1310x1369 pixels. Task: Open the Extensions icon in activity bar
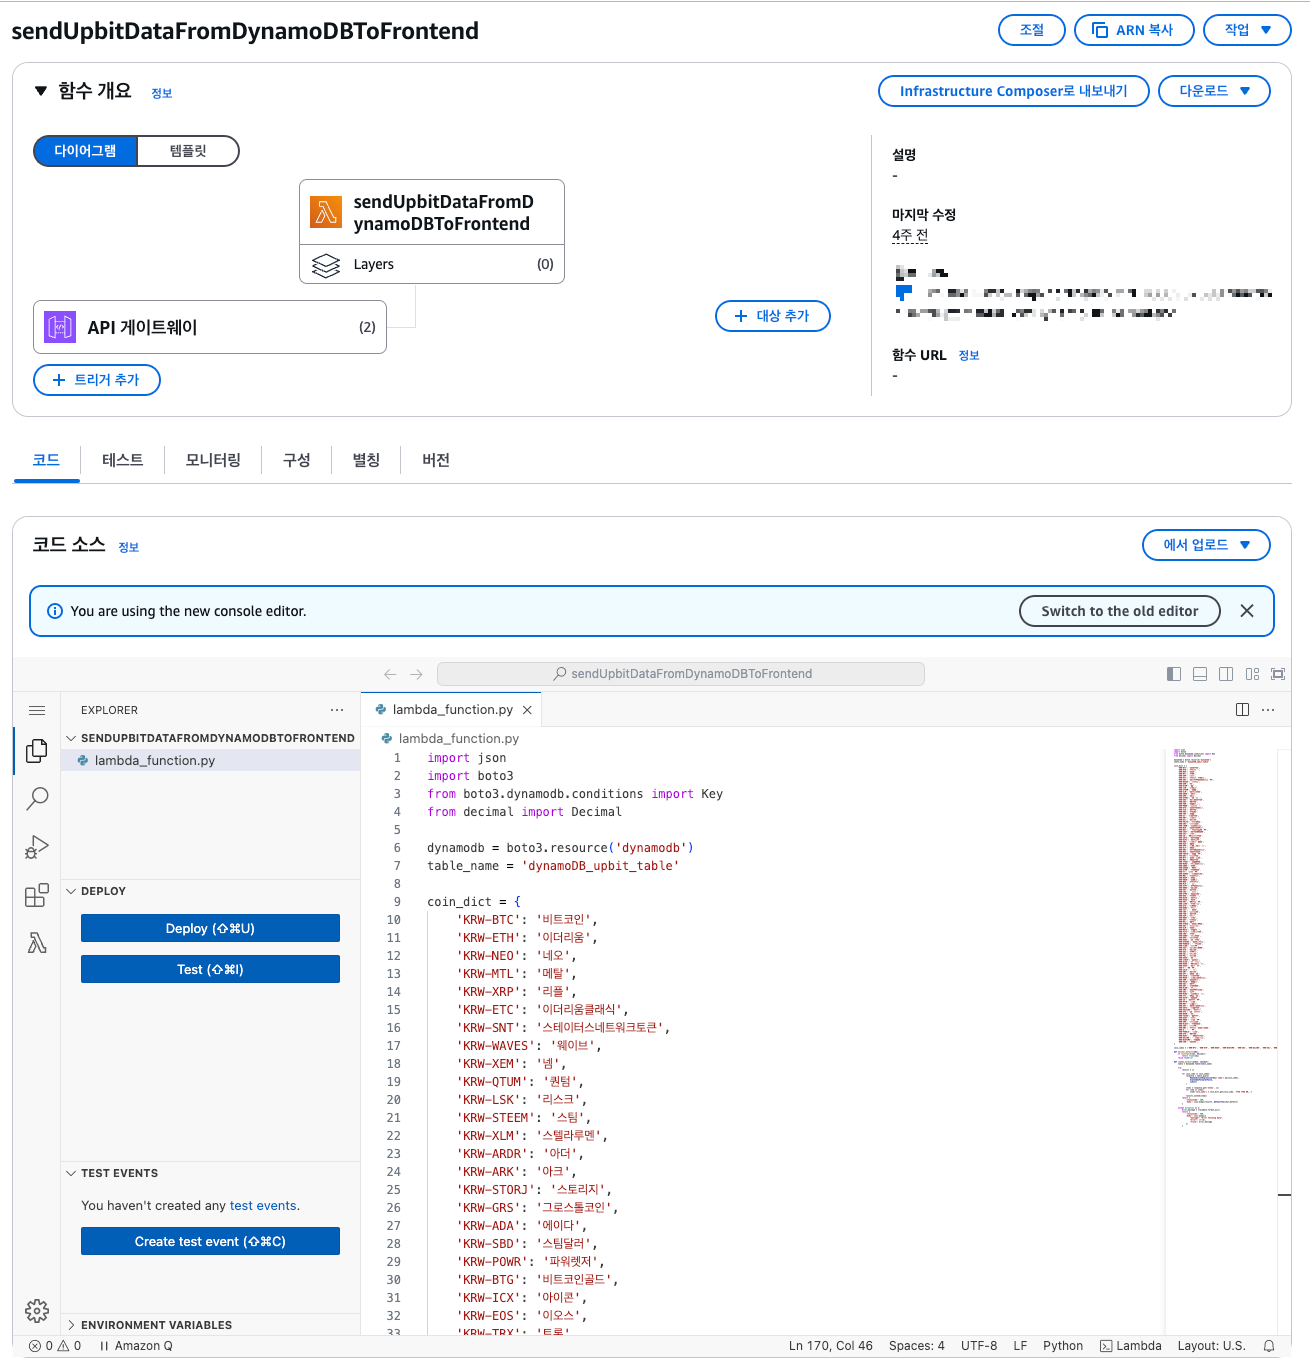37,895
